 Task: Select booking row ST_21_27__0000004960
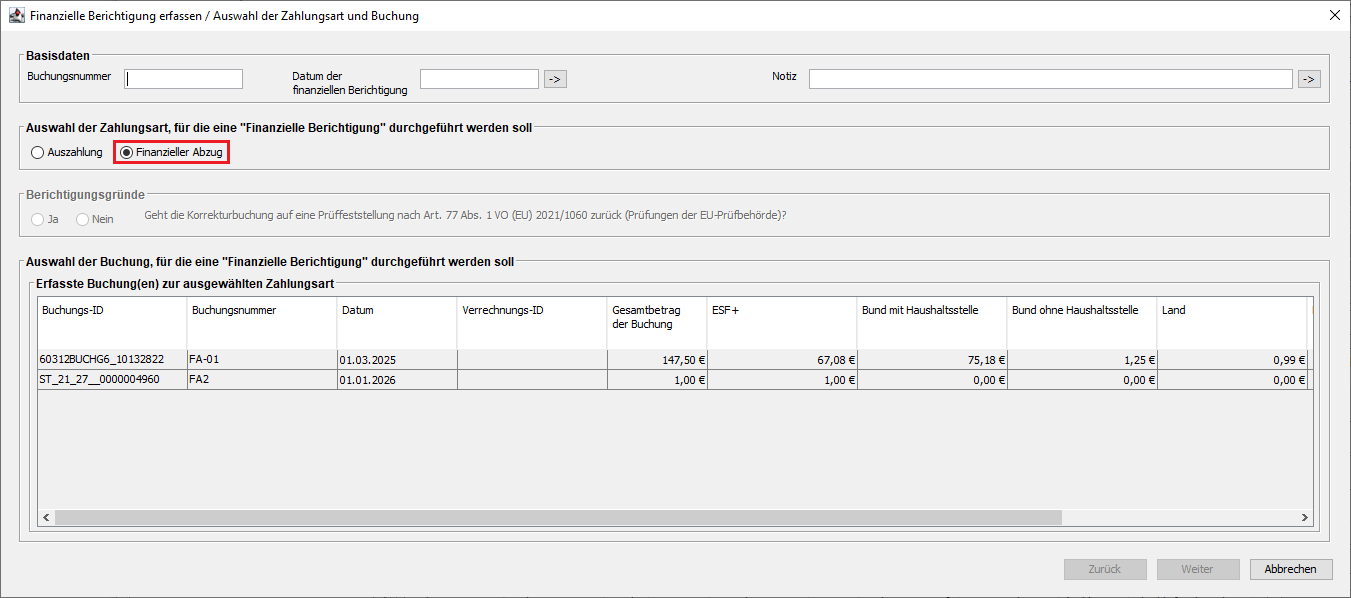click(112, 380)
